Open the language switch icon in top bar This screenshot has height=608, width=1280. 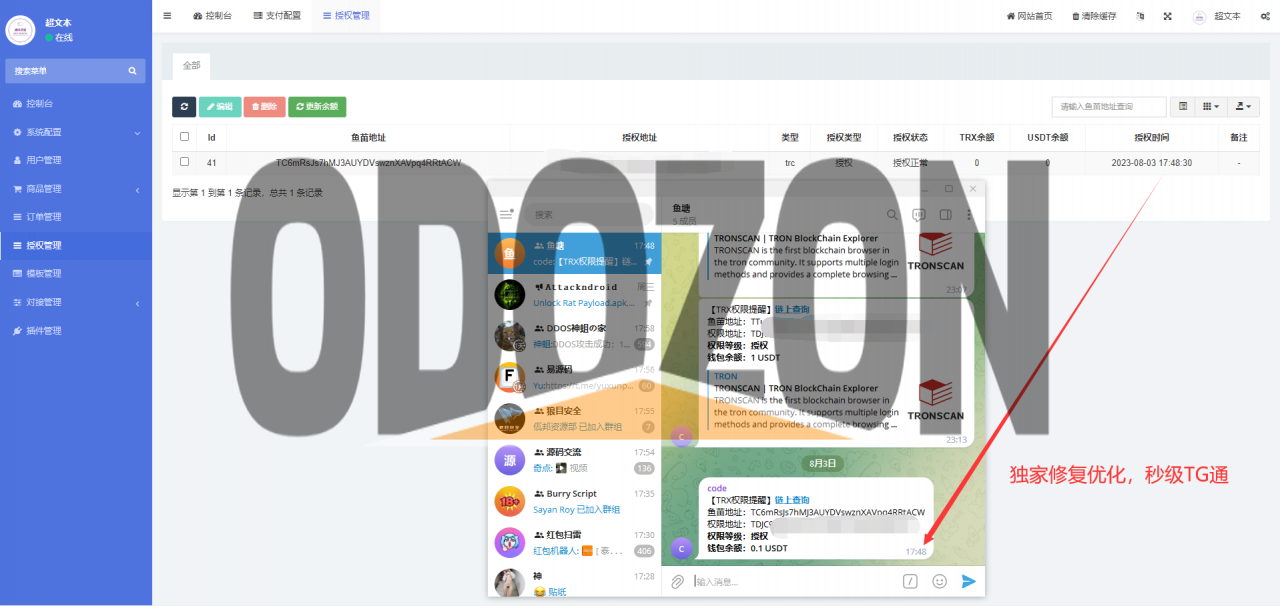tap(1141, 16)
